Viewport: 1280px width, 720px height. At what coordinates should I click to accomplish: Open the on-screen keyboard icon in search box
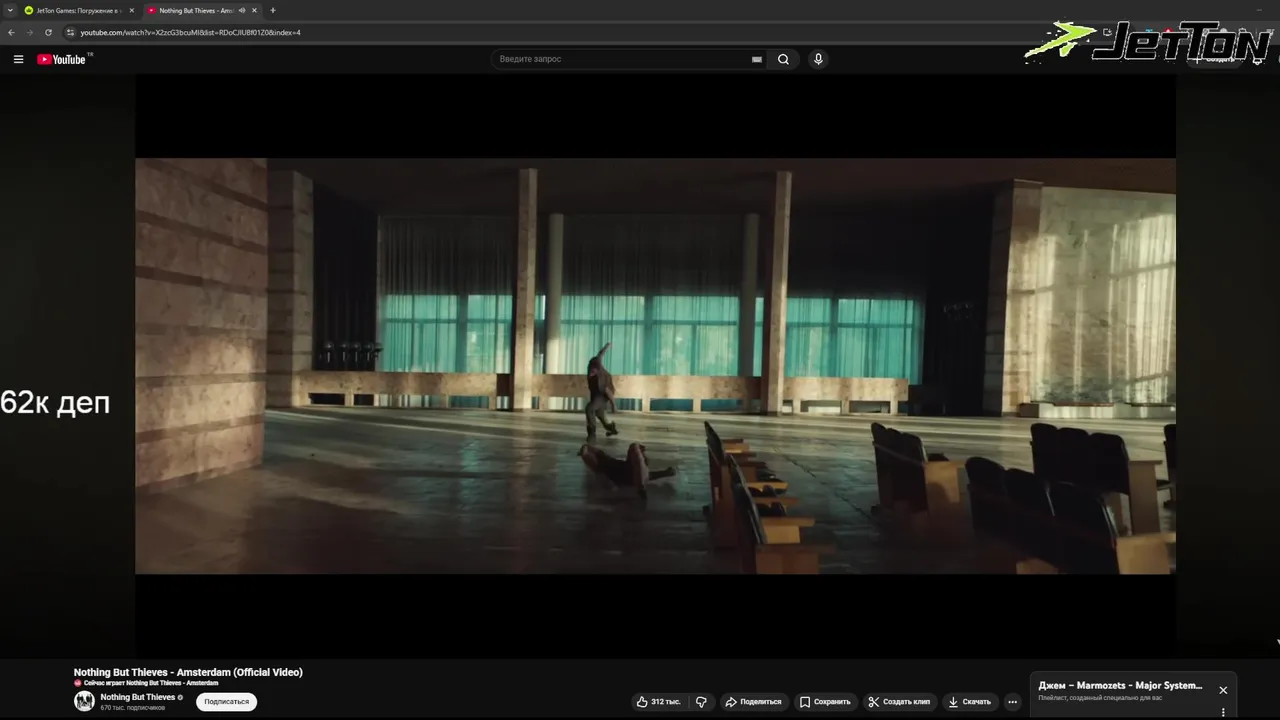click(757, 59)
